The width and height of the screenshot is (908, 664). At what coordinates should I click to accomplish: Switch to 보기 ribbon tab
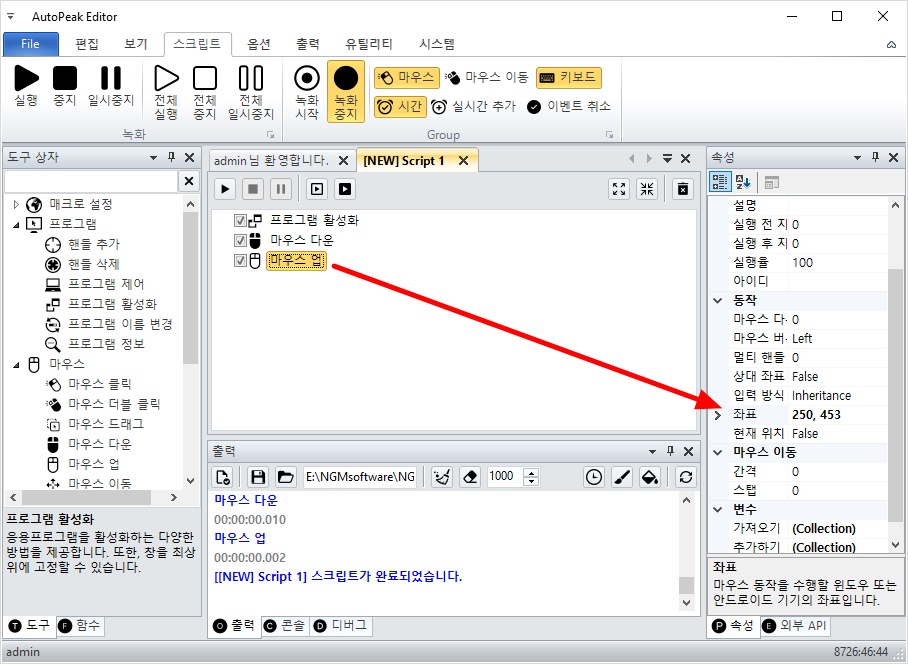tap(136, 44)
